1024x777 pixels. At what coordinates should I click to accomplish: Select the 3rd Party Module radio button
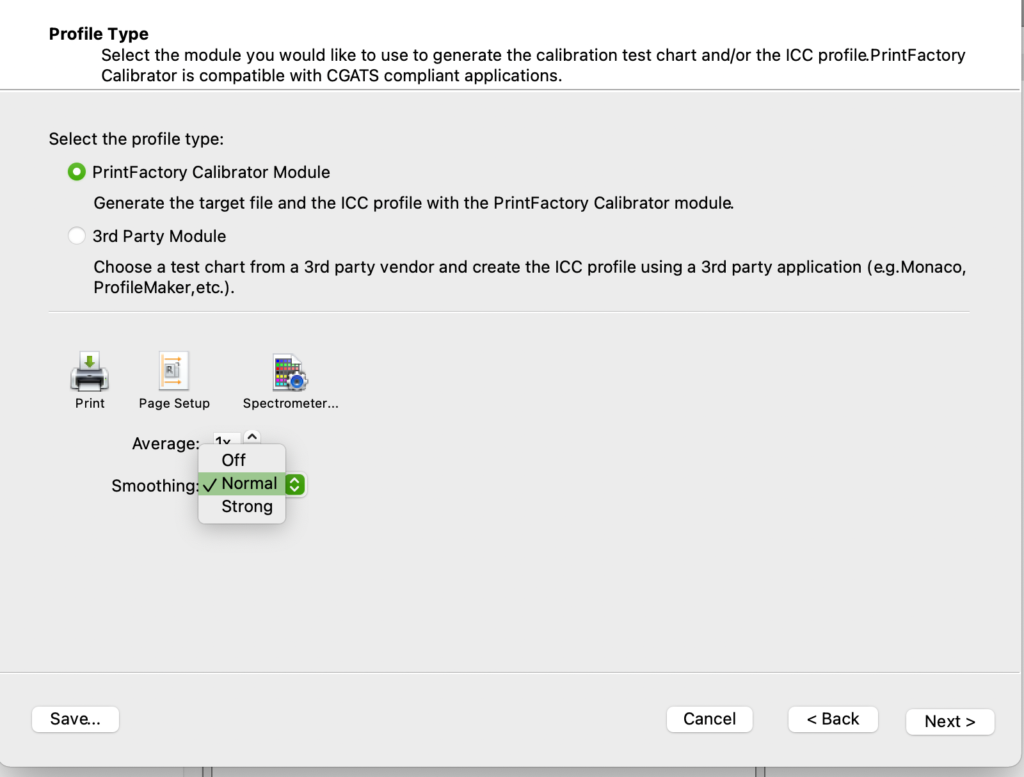(76, 236)
